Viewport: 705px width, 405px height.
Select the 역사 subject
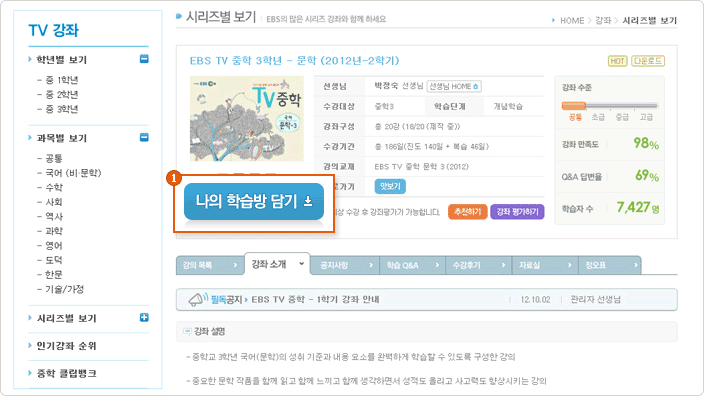point(54,216)
